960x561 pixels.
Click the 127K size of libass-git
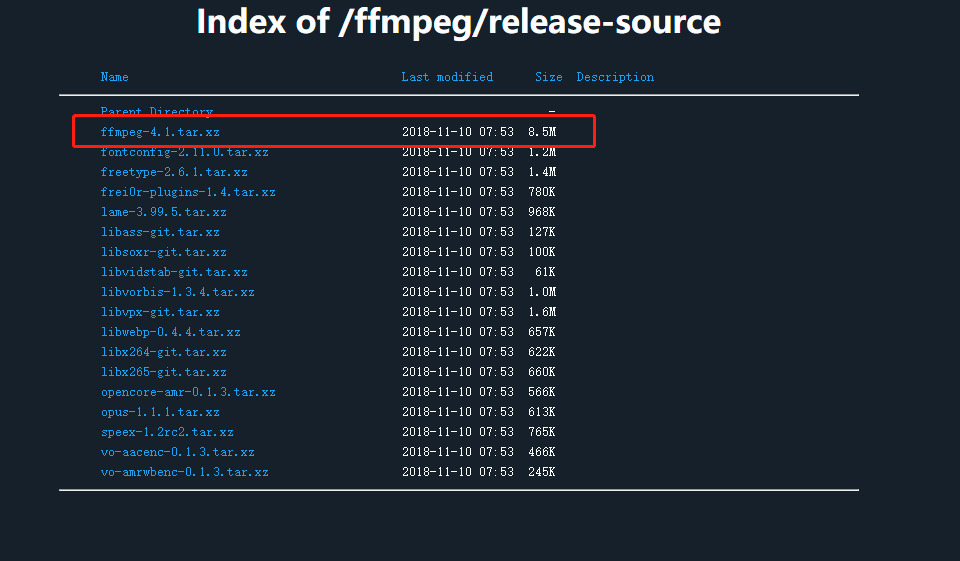click(542, 232)
